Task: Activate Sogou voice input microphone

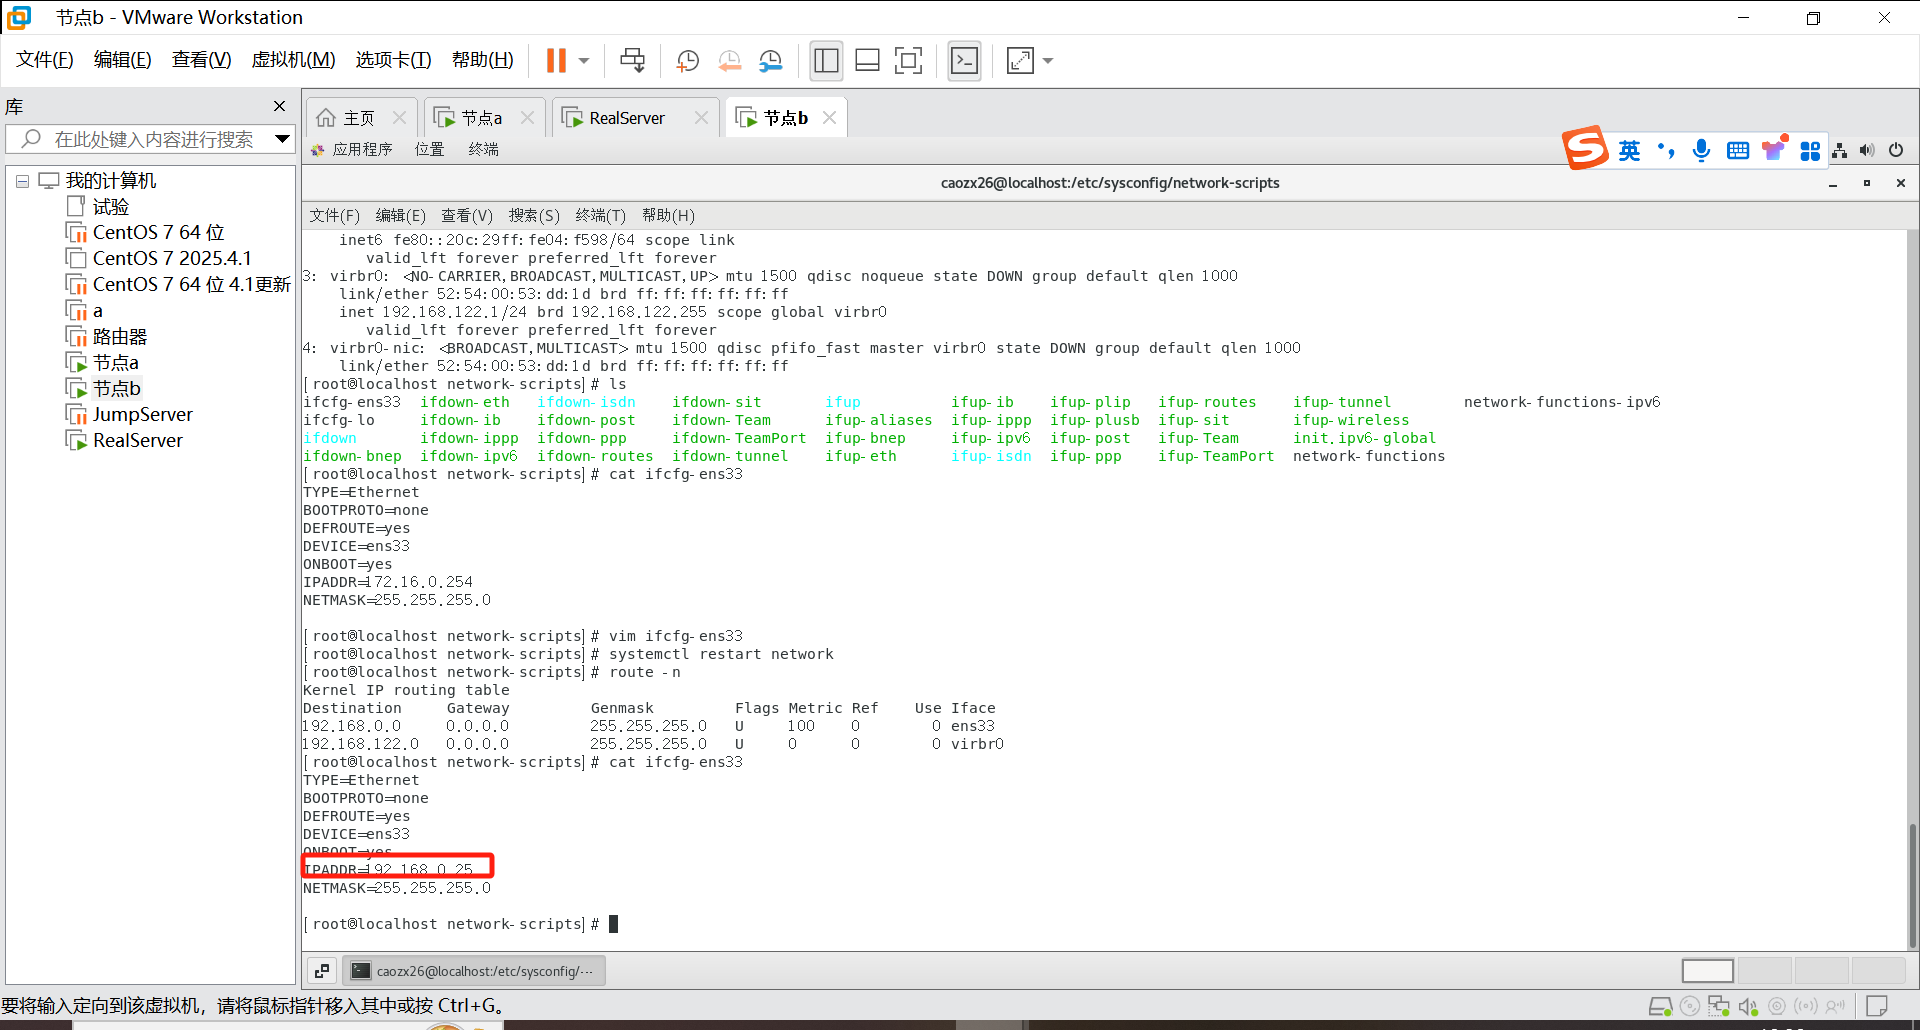Action: point(1701,150)
